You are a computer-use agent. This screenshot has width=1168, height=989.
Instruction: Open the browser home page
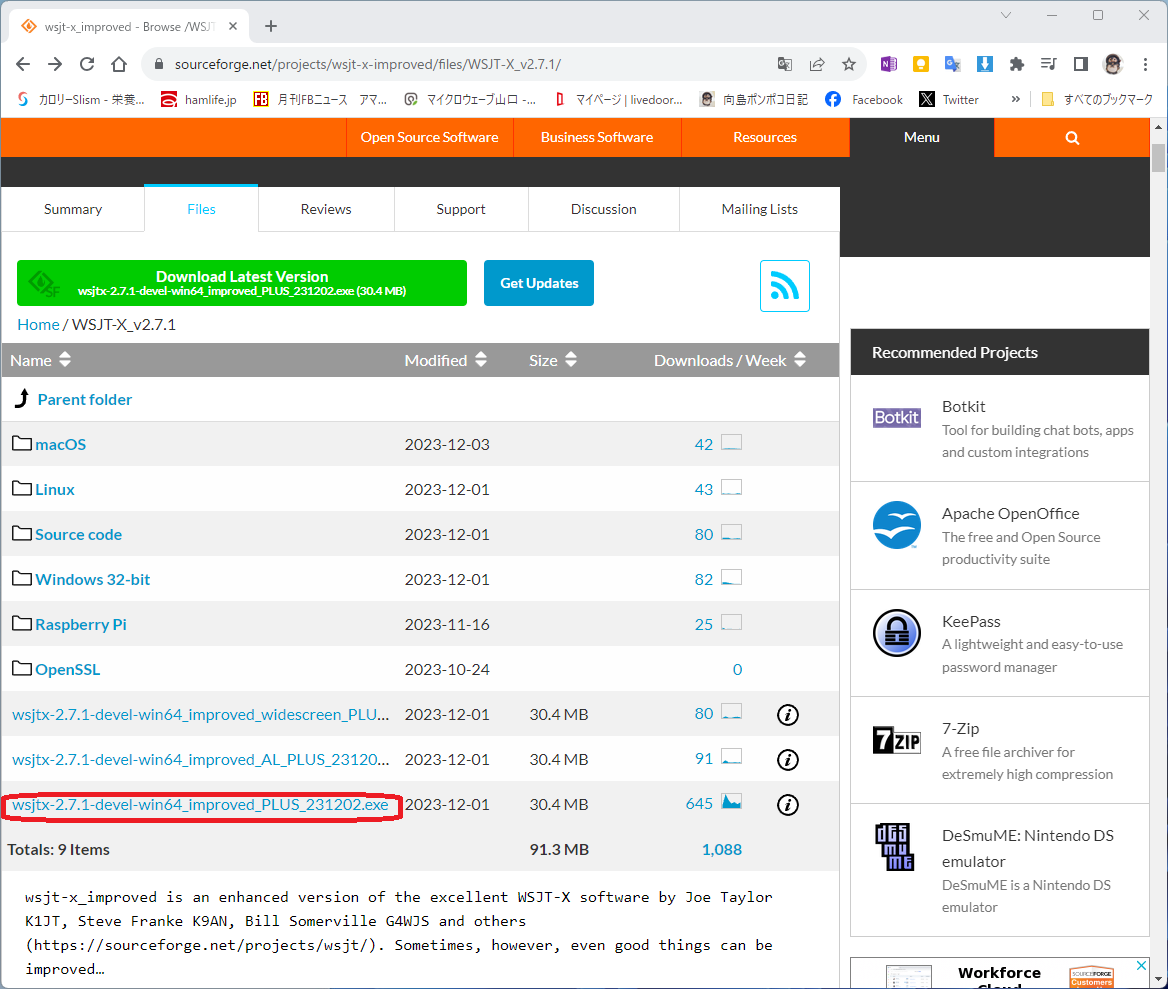(x=119, y=64)
